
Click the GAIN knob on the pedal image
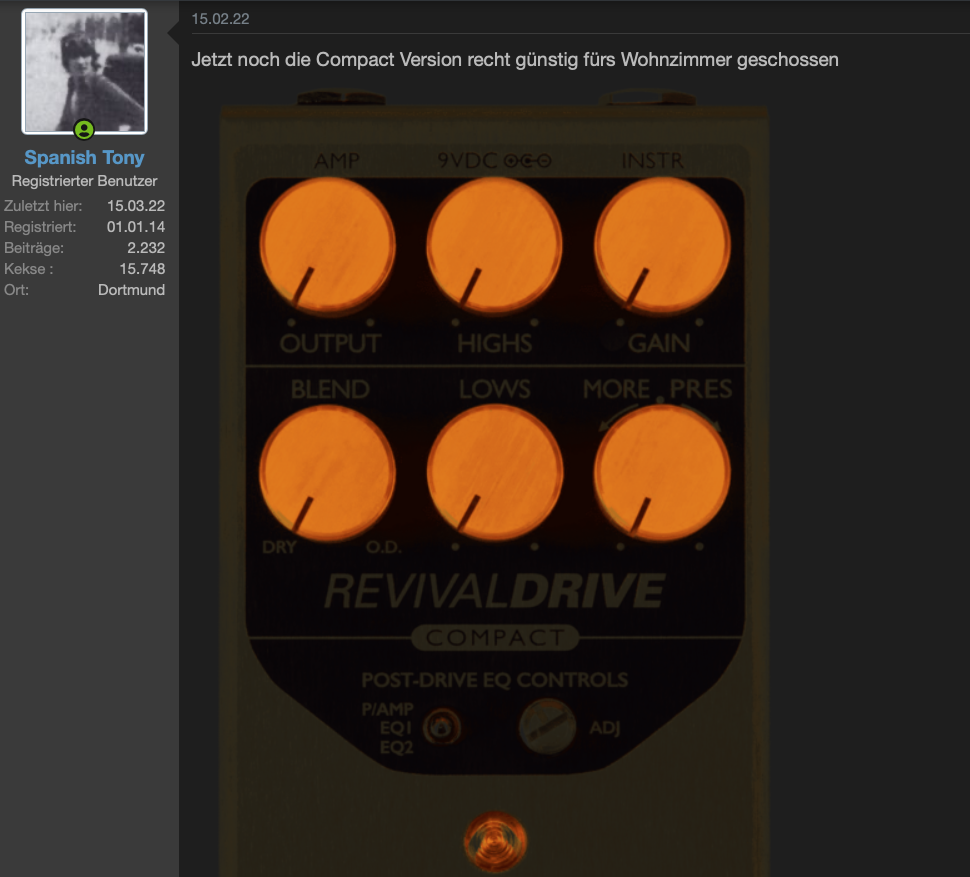click(662, 244)
